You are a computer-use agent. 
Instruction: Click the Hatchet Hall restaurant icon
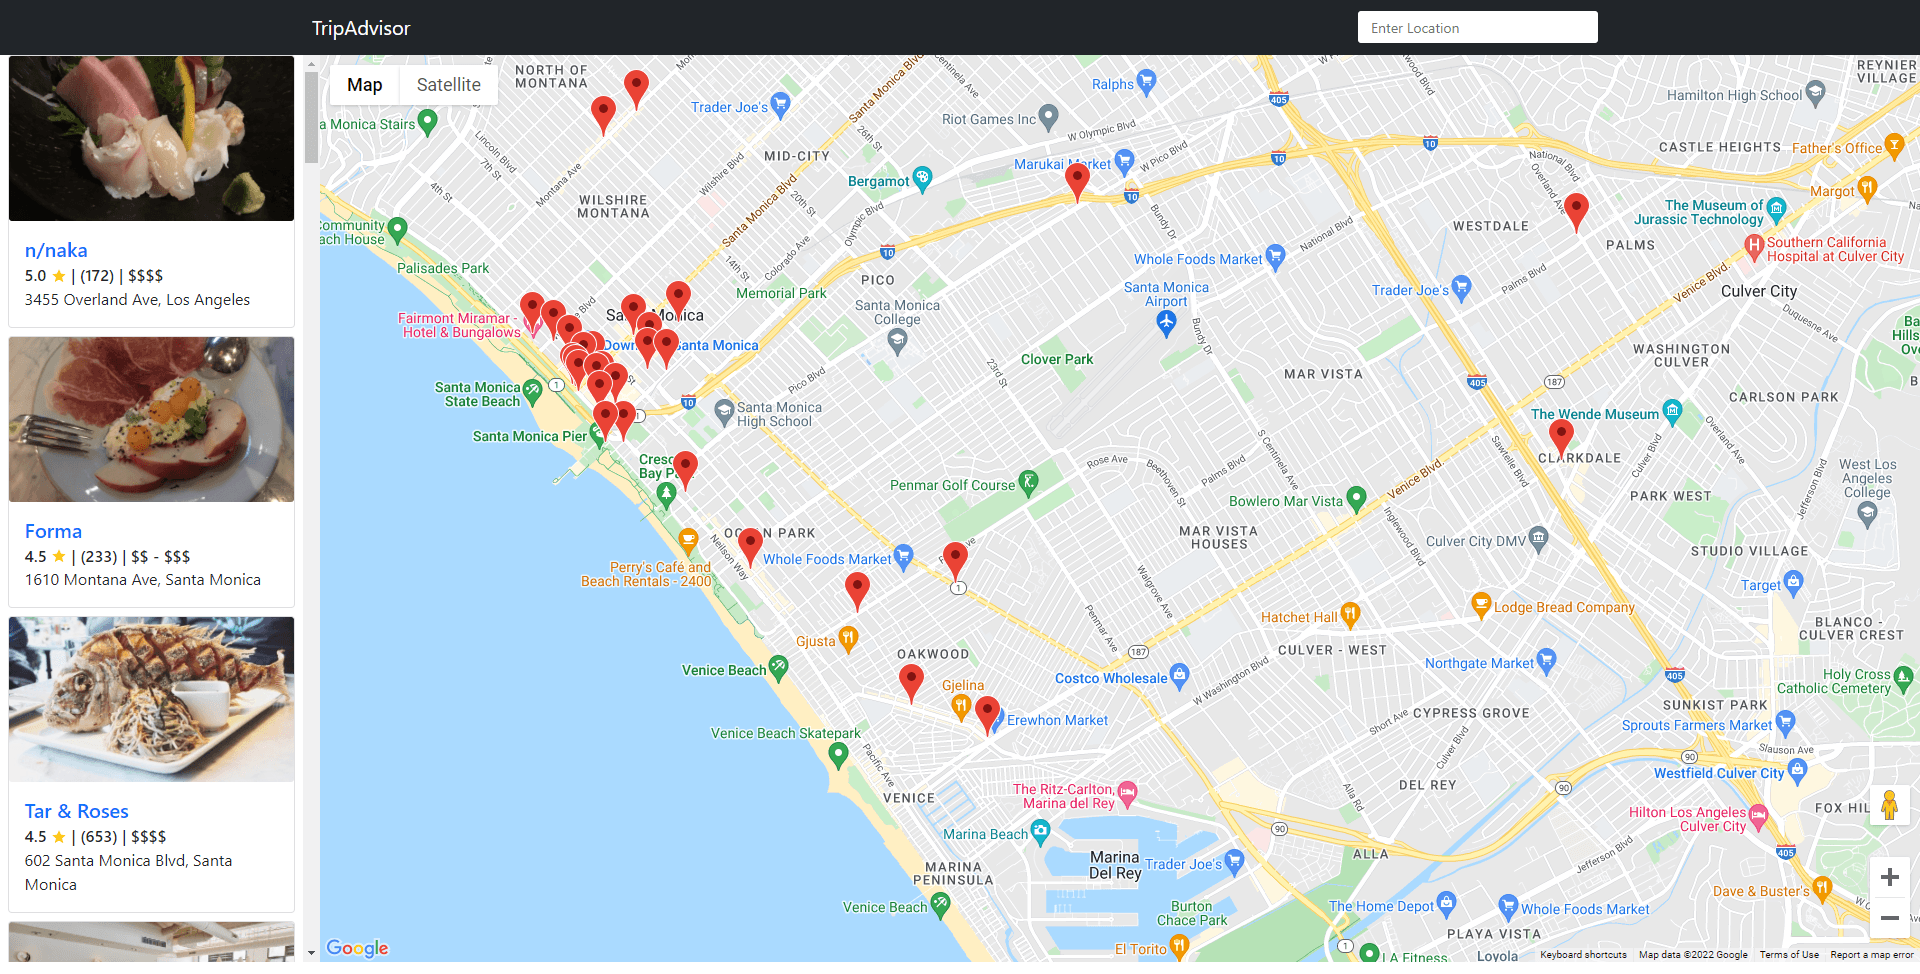point(1350,615)
